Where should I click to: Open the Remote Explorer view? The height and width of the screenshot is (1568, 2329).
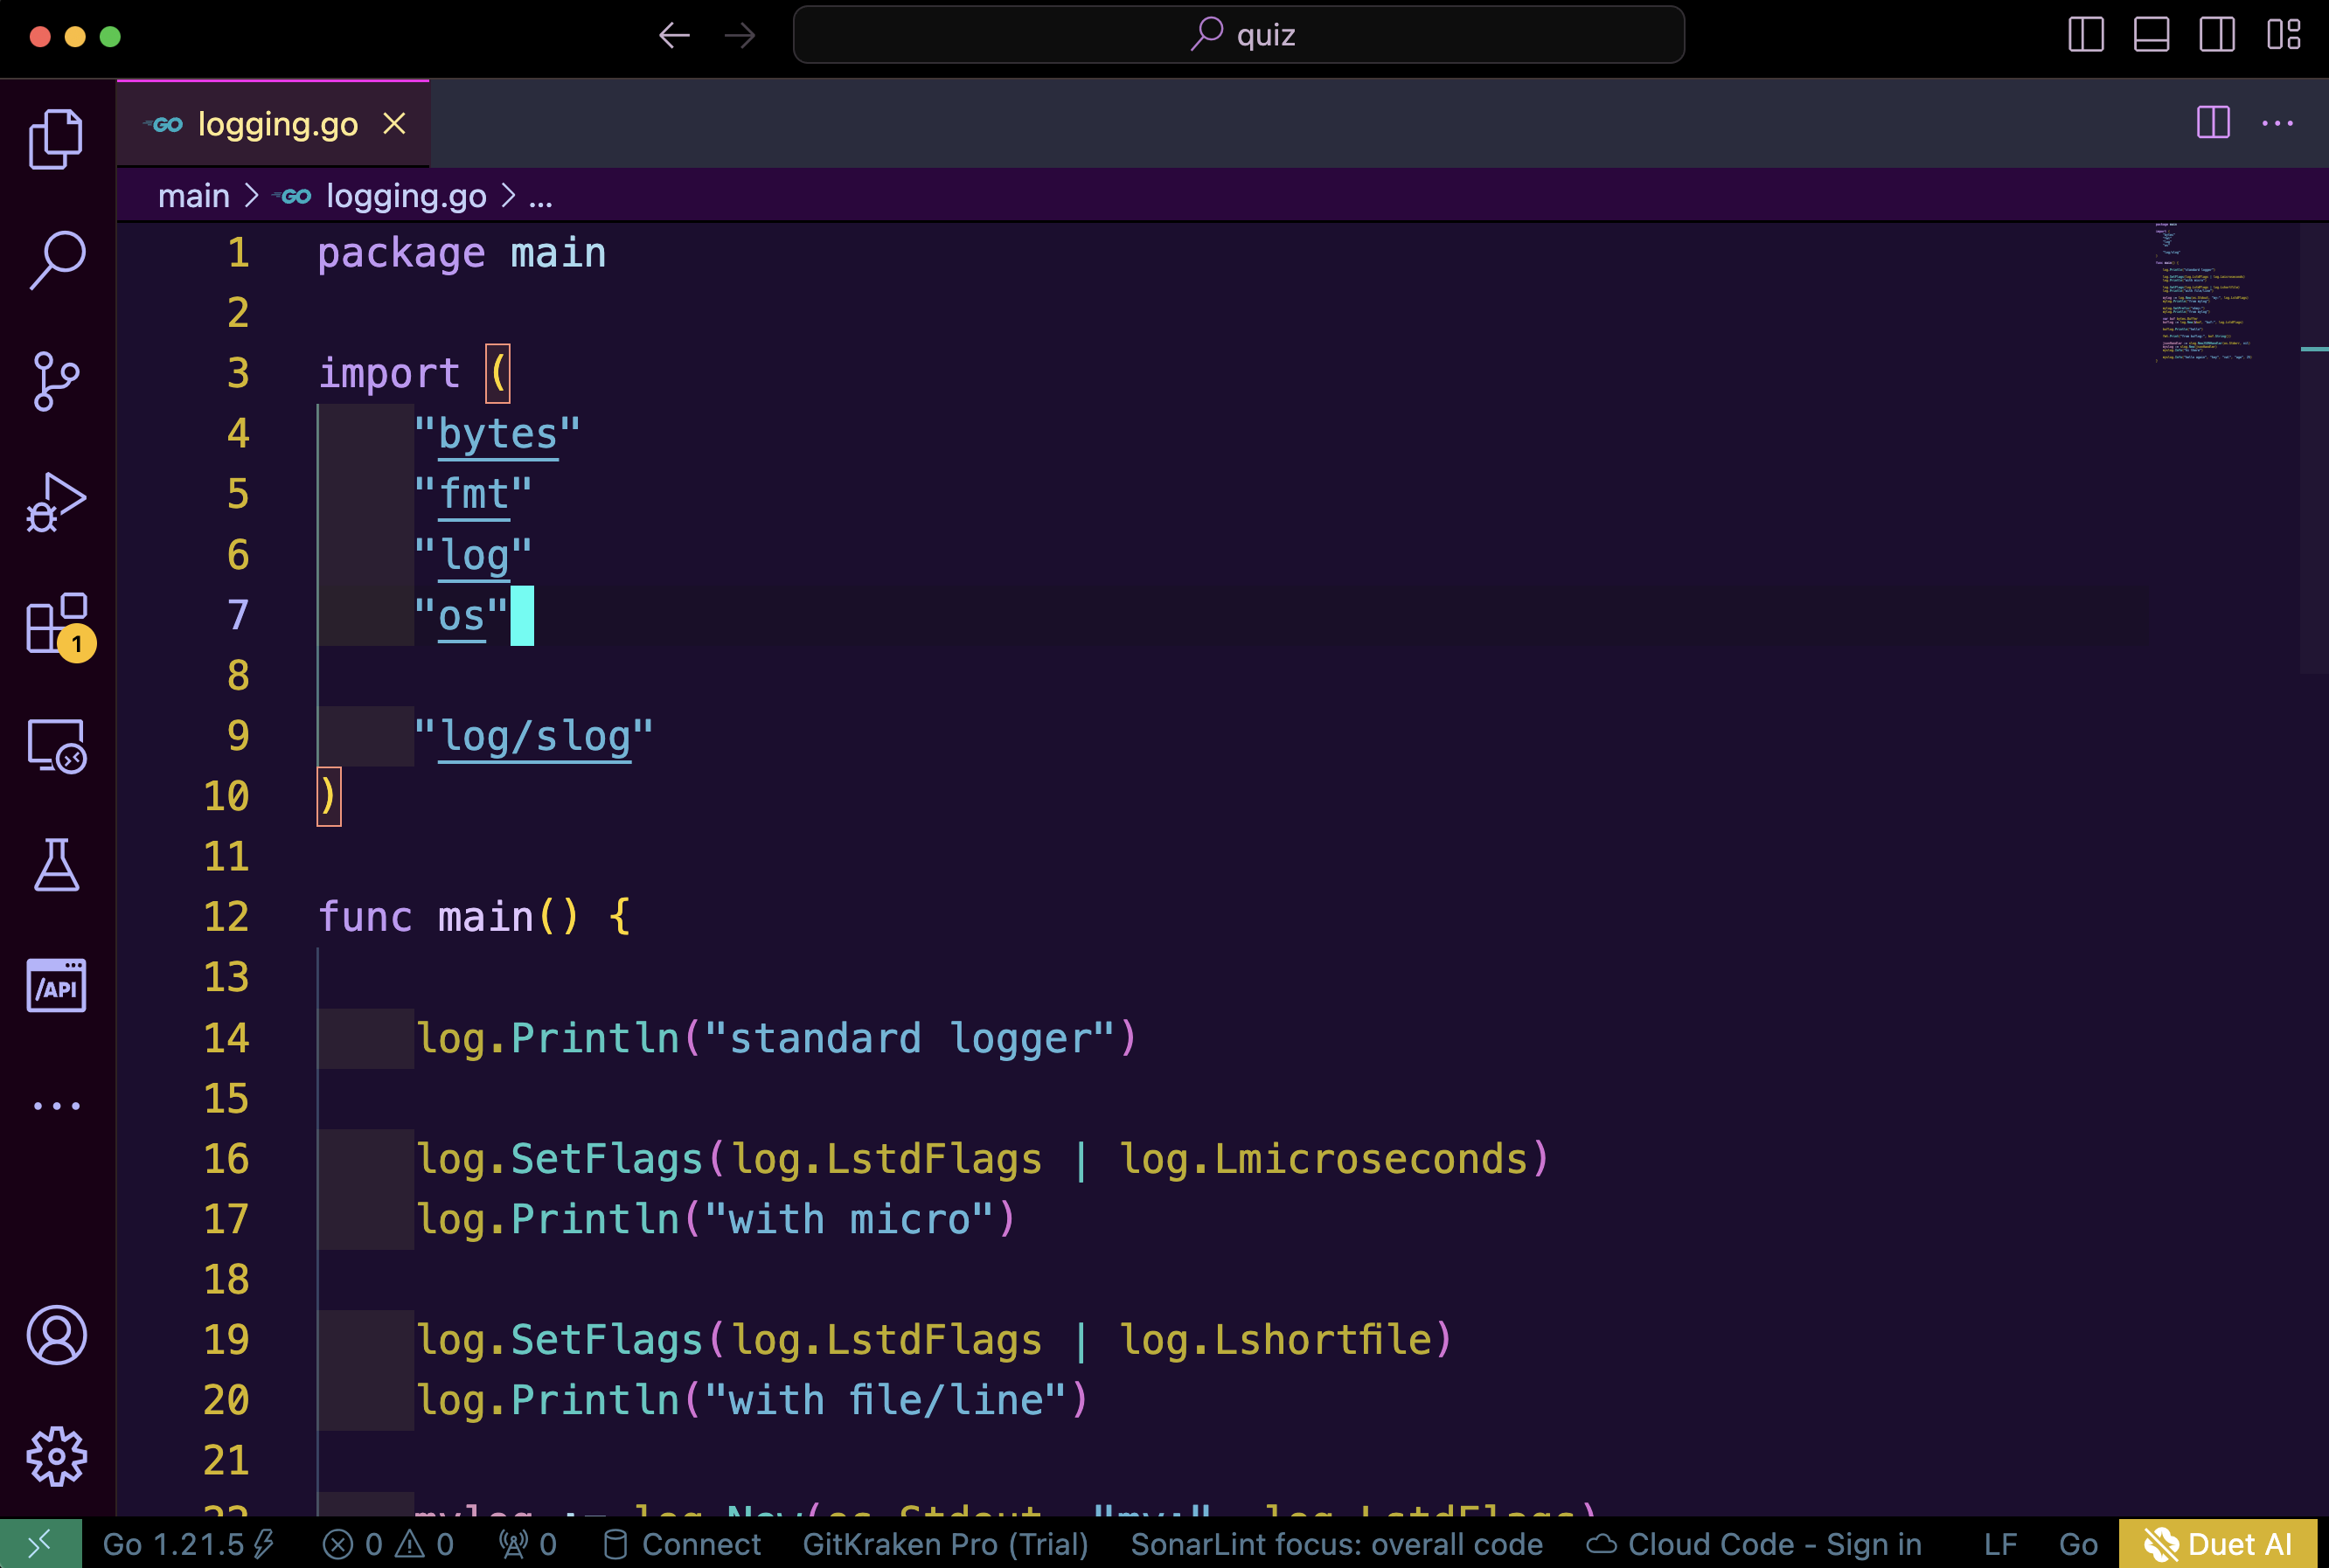click(56, 746)
